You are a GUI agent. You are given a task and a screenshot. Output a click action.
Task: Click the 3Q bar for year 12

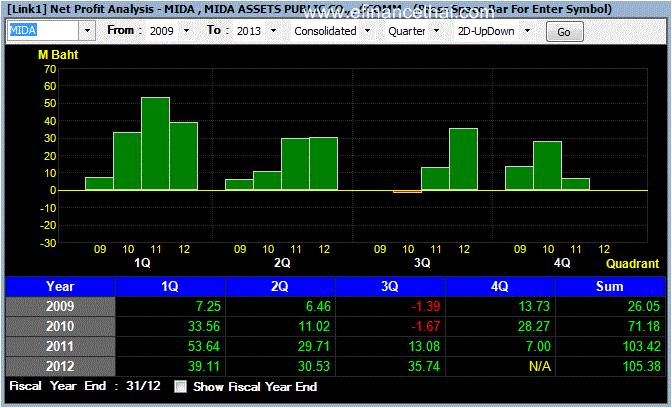coord(463,159)
